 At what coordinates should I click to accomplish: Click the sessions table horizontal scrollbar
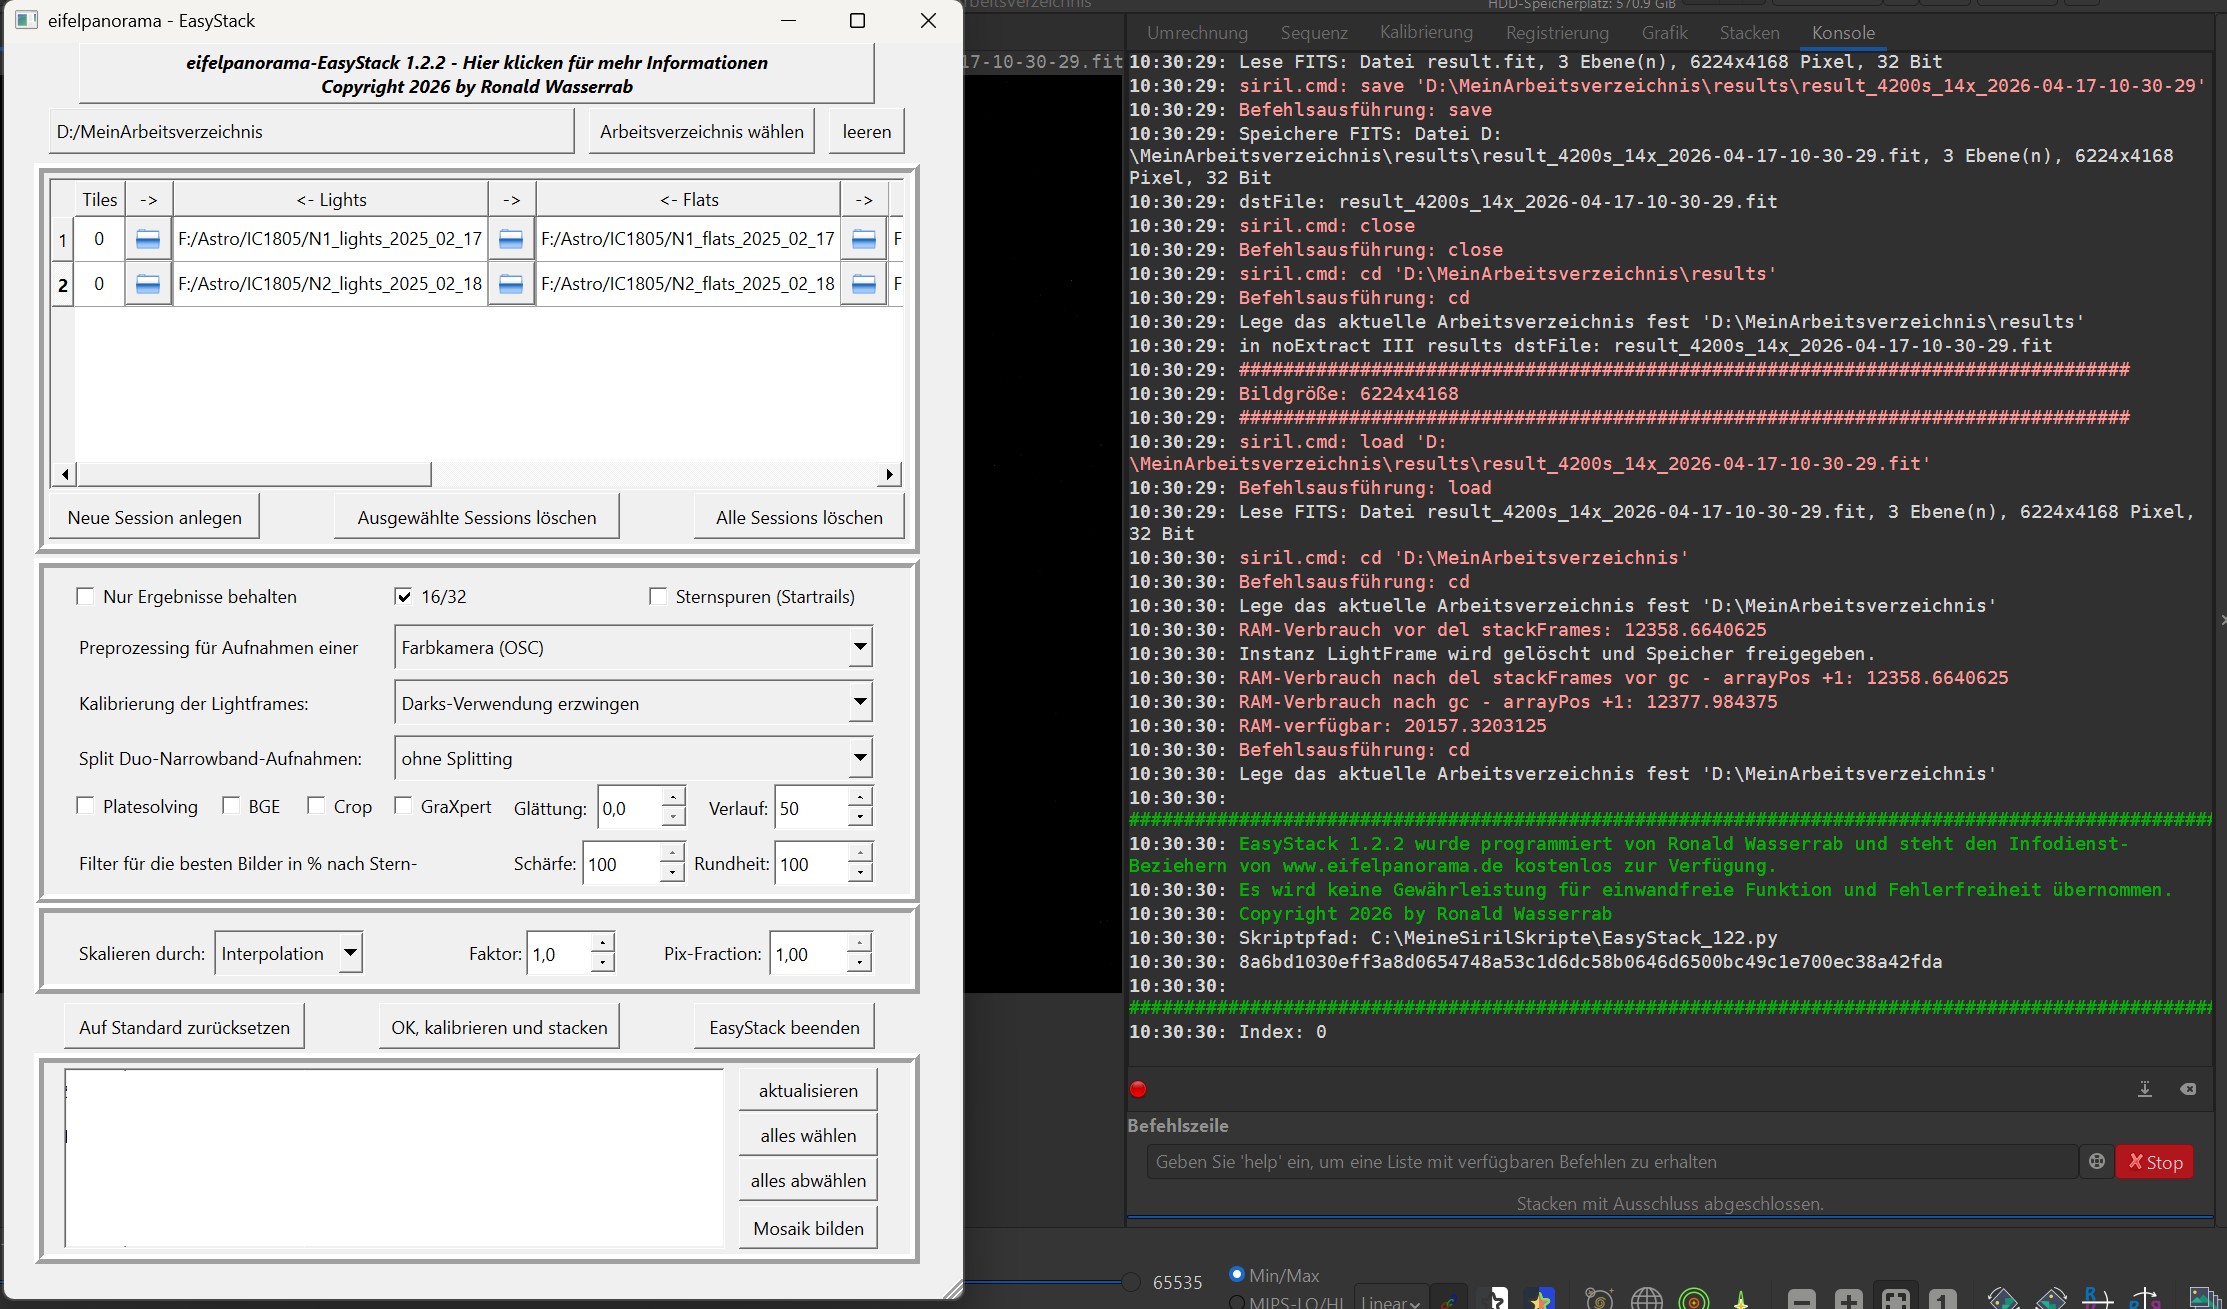click(255, 474)
